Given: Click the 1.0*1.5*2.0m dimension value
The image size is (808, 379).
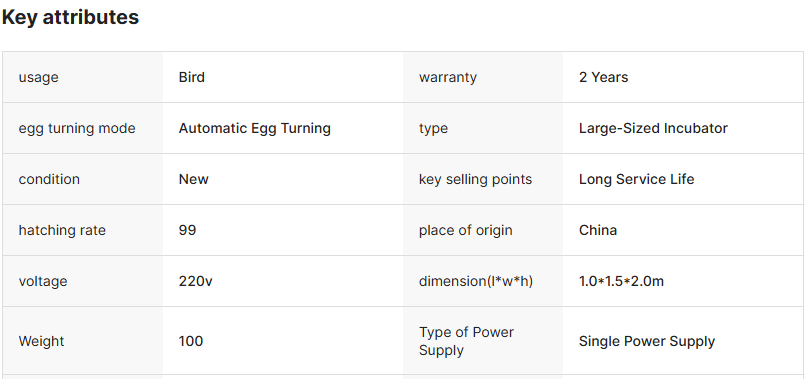Looking at the screenshot, I should (x=621, y=282).
